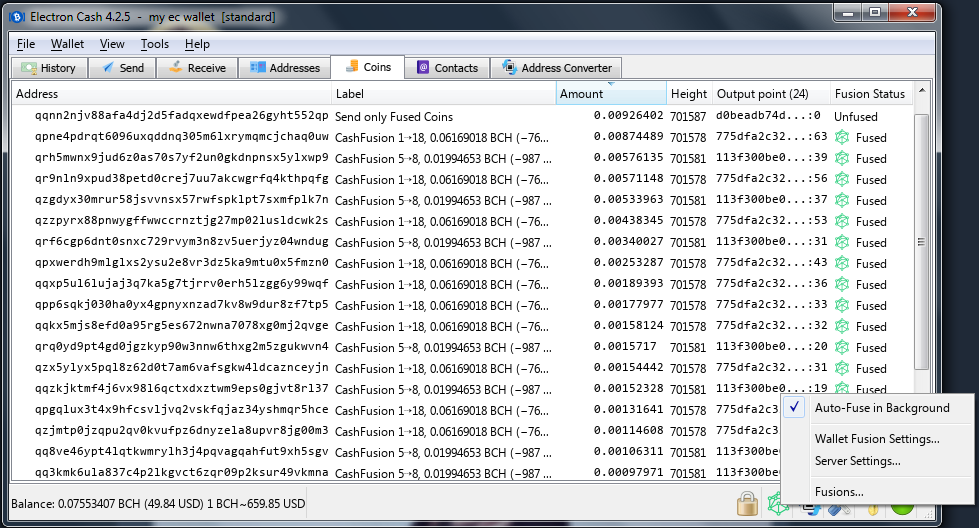The width and height of the screenshot is (979, 528).
Task: Open the Address Converter tab
Action: [557, 68]
